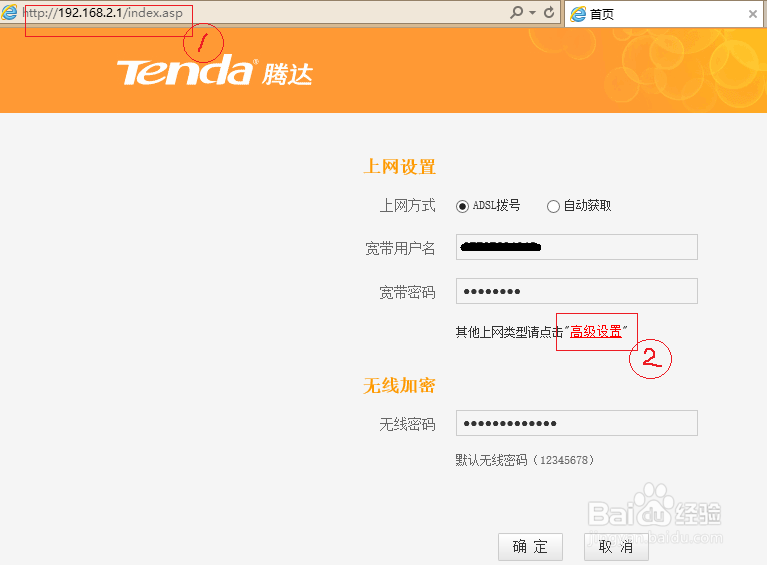Open the 高级设置 link
767x565 pixels.
coord(596,332)
